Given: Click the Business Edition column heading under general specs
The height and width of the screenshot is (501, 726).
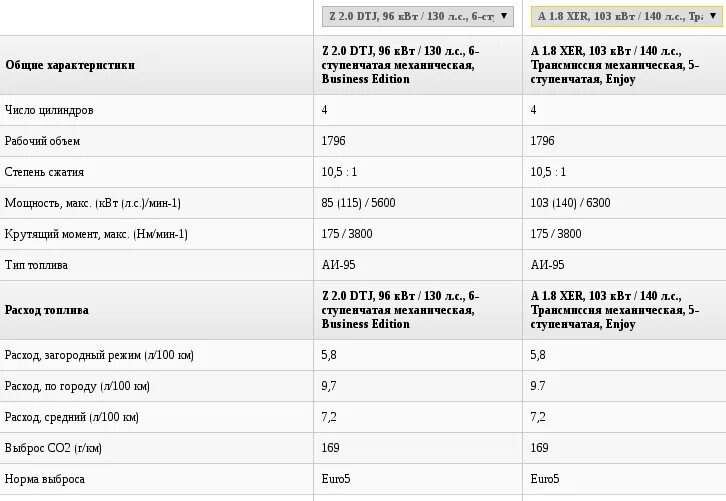Looking at the screenshot, I should coord(400,65).
